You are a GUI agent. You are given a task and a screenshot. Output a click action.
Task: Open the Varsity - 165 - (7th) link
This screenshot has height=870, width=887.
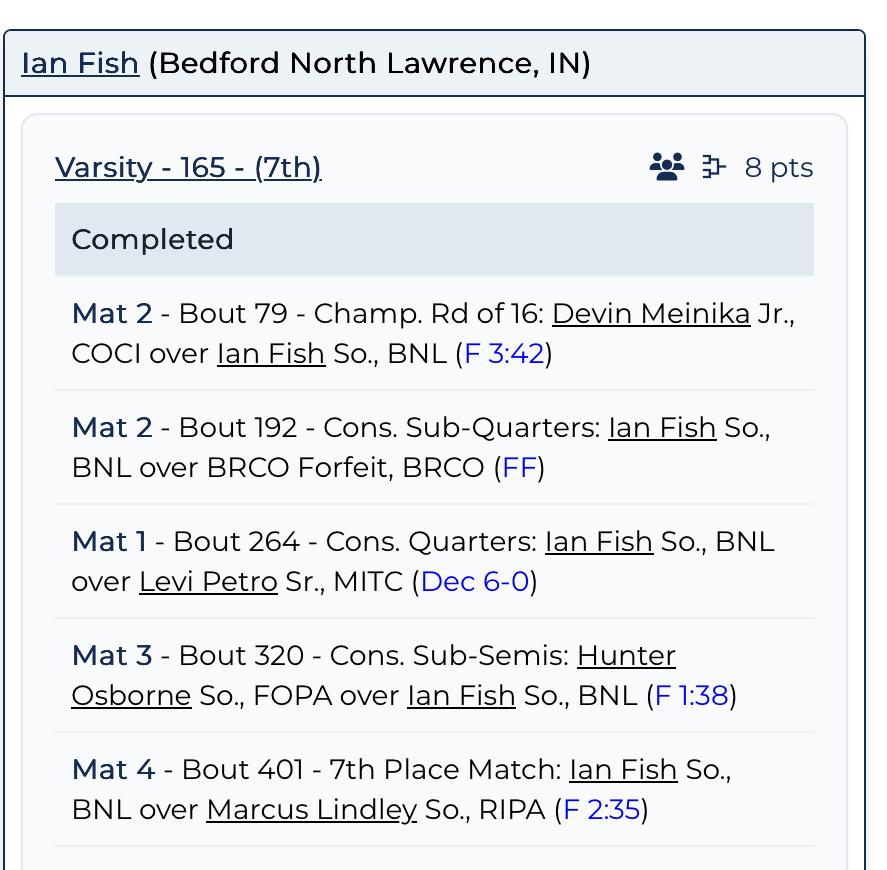[188, 167]
